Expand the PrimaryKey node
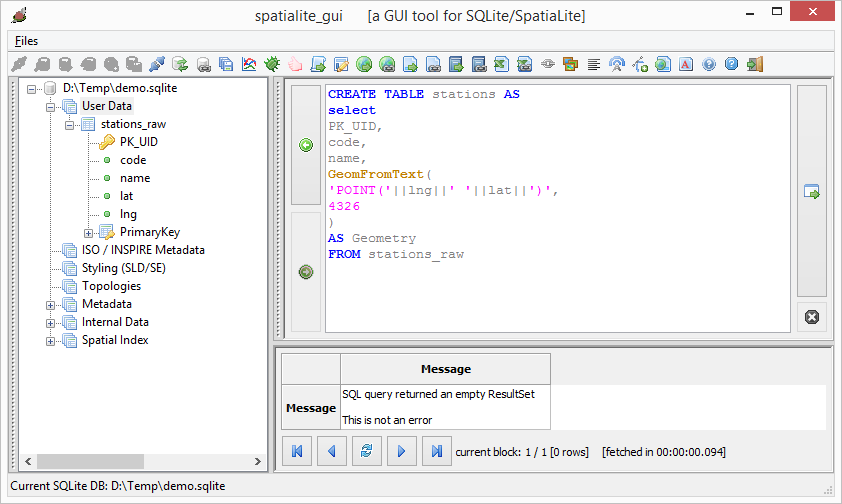Viewport: 842px width, 504px height. (88, 233)
